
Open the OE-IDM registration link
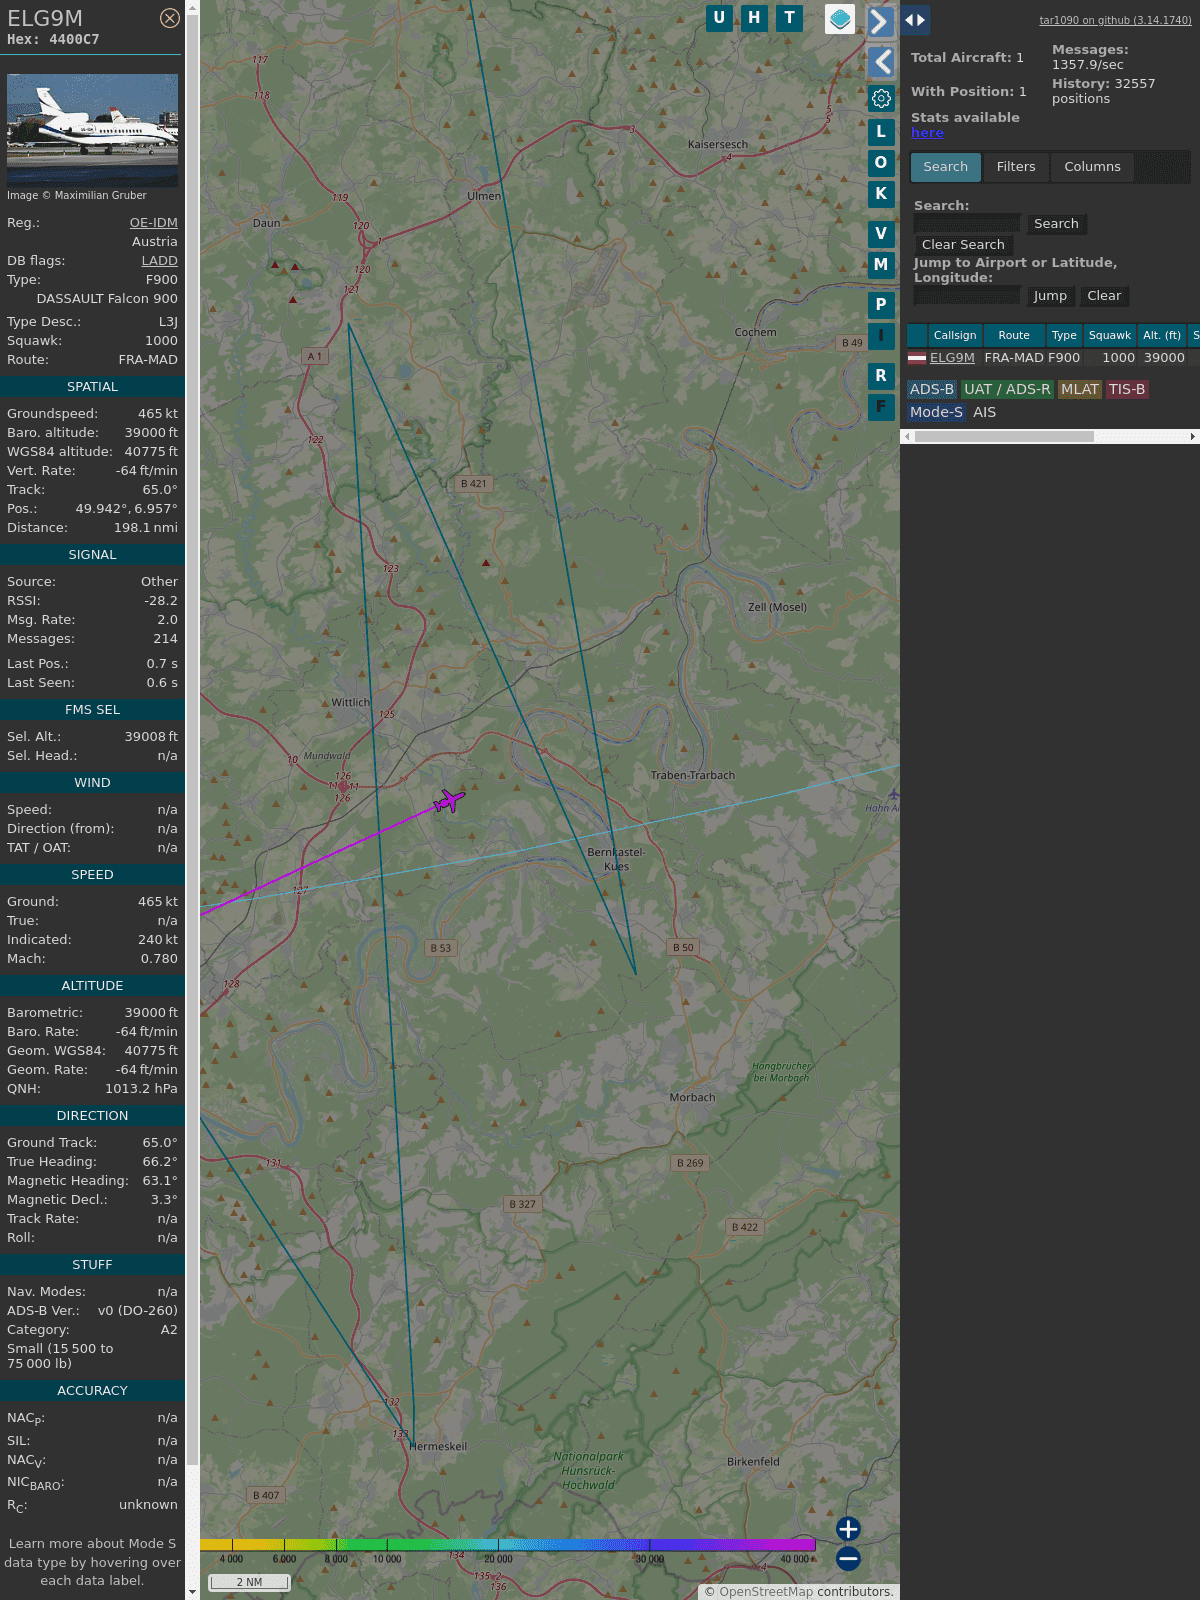click(153, 223)
